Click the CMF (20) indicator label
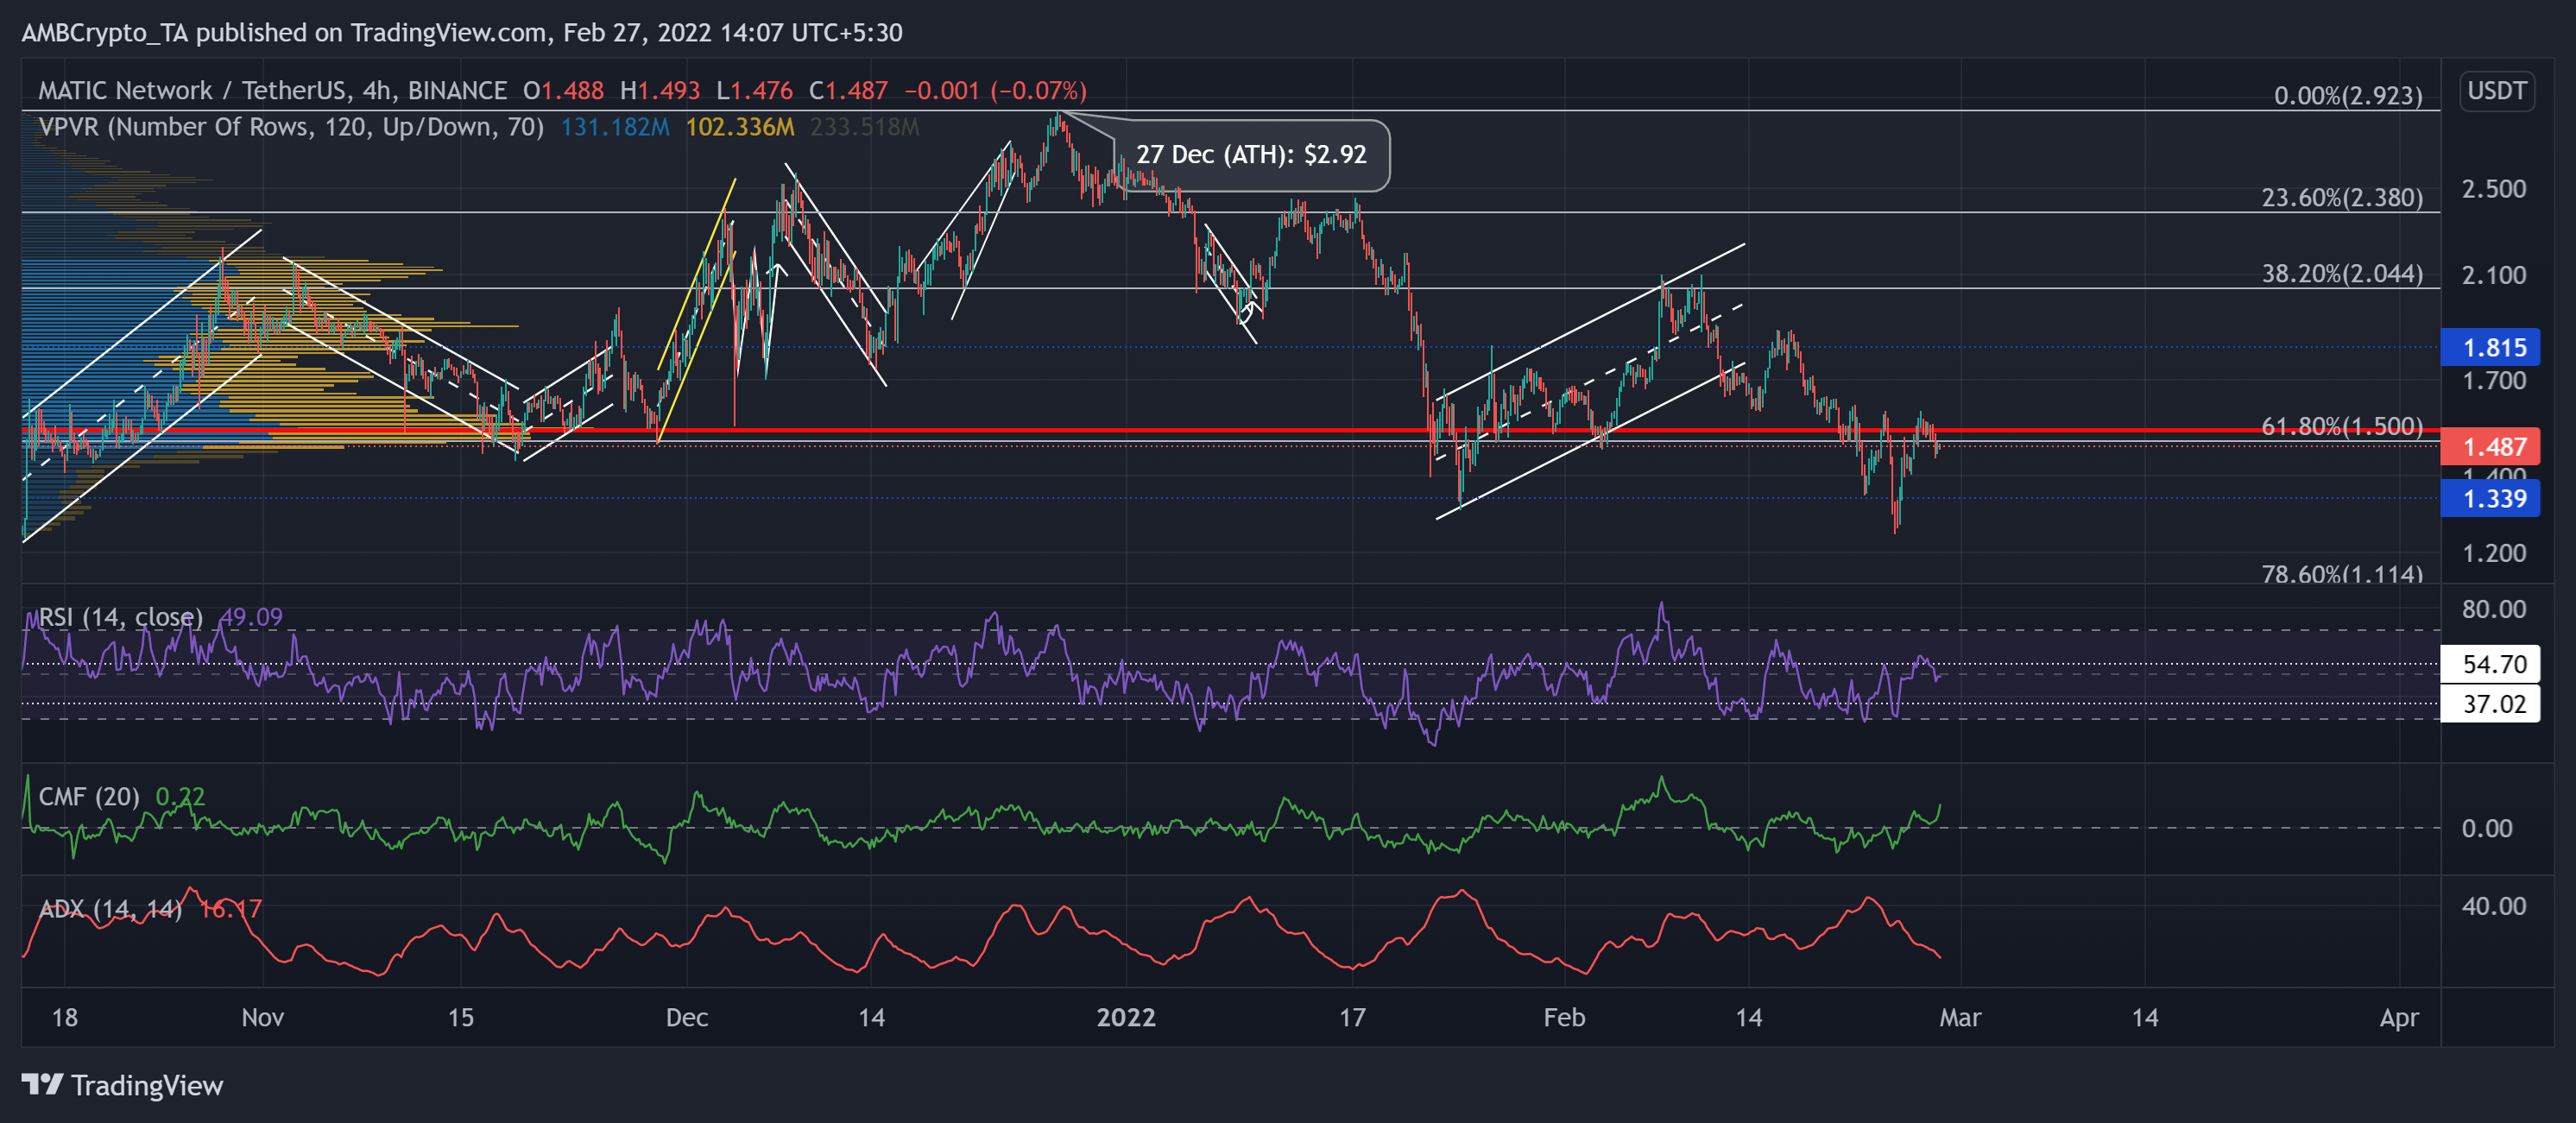This screenshot has width=2576, height=1123. click(89, 797)
